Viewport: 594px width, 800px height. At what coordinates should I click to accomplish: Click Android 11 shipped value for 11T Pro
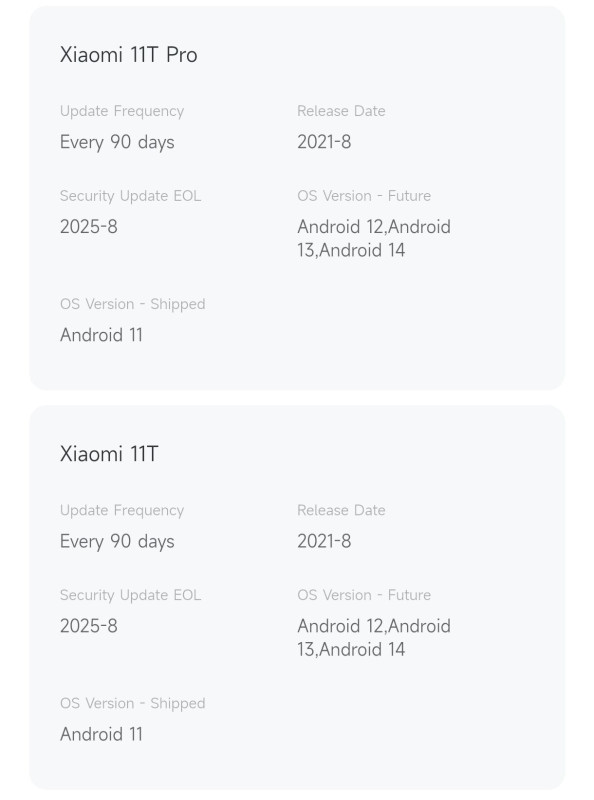point(101,335)
